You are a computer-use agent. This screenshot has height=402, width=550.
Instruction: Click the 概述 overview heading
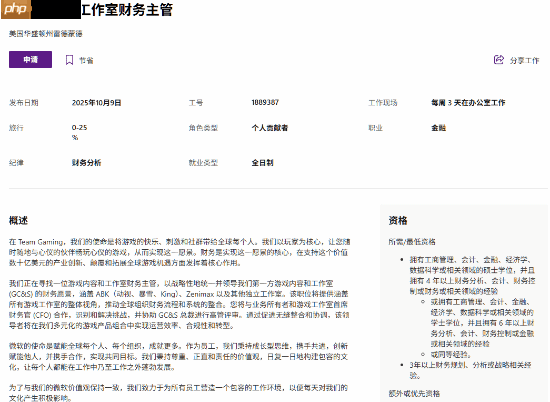[x=18, y=221]
